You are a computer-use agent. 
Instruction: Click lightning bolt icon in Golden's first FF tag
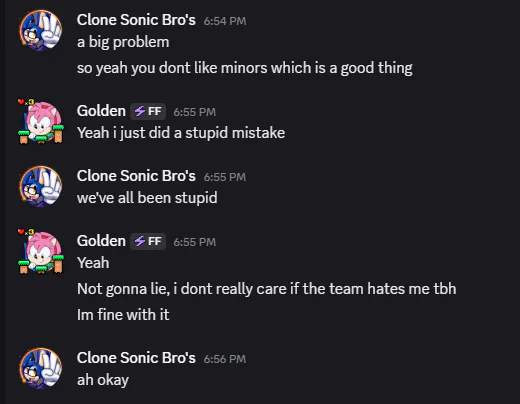click(140, 111)
